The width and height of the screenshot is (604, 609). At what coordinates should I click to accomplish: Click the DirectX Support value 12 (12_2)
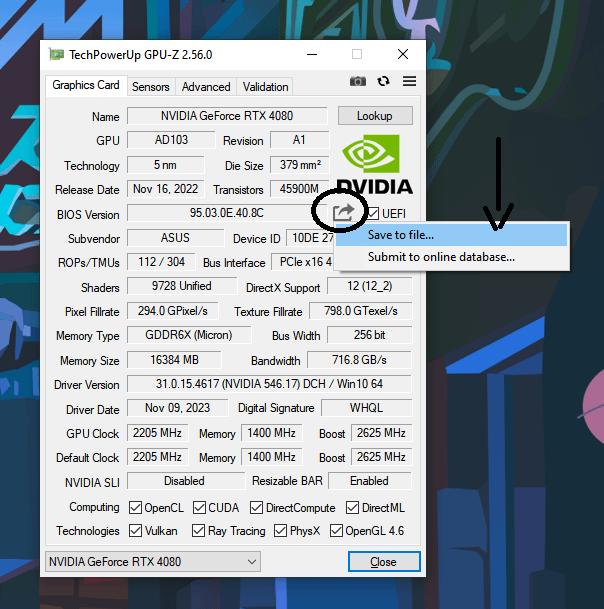click(369, 286)
